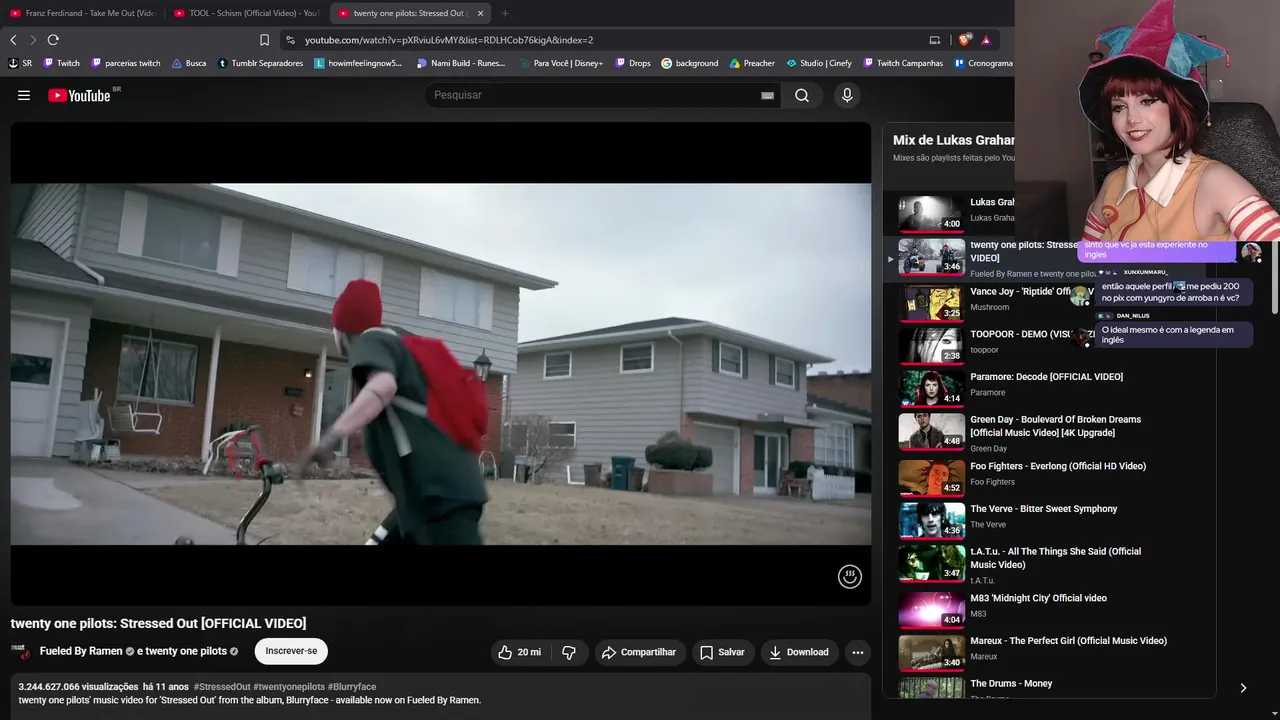The height and width of the screenshot is (720, 1280).
Task: Play Foo Fighters Everlong from mix
Action: [x=931, y=477]
